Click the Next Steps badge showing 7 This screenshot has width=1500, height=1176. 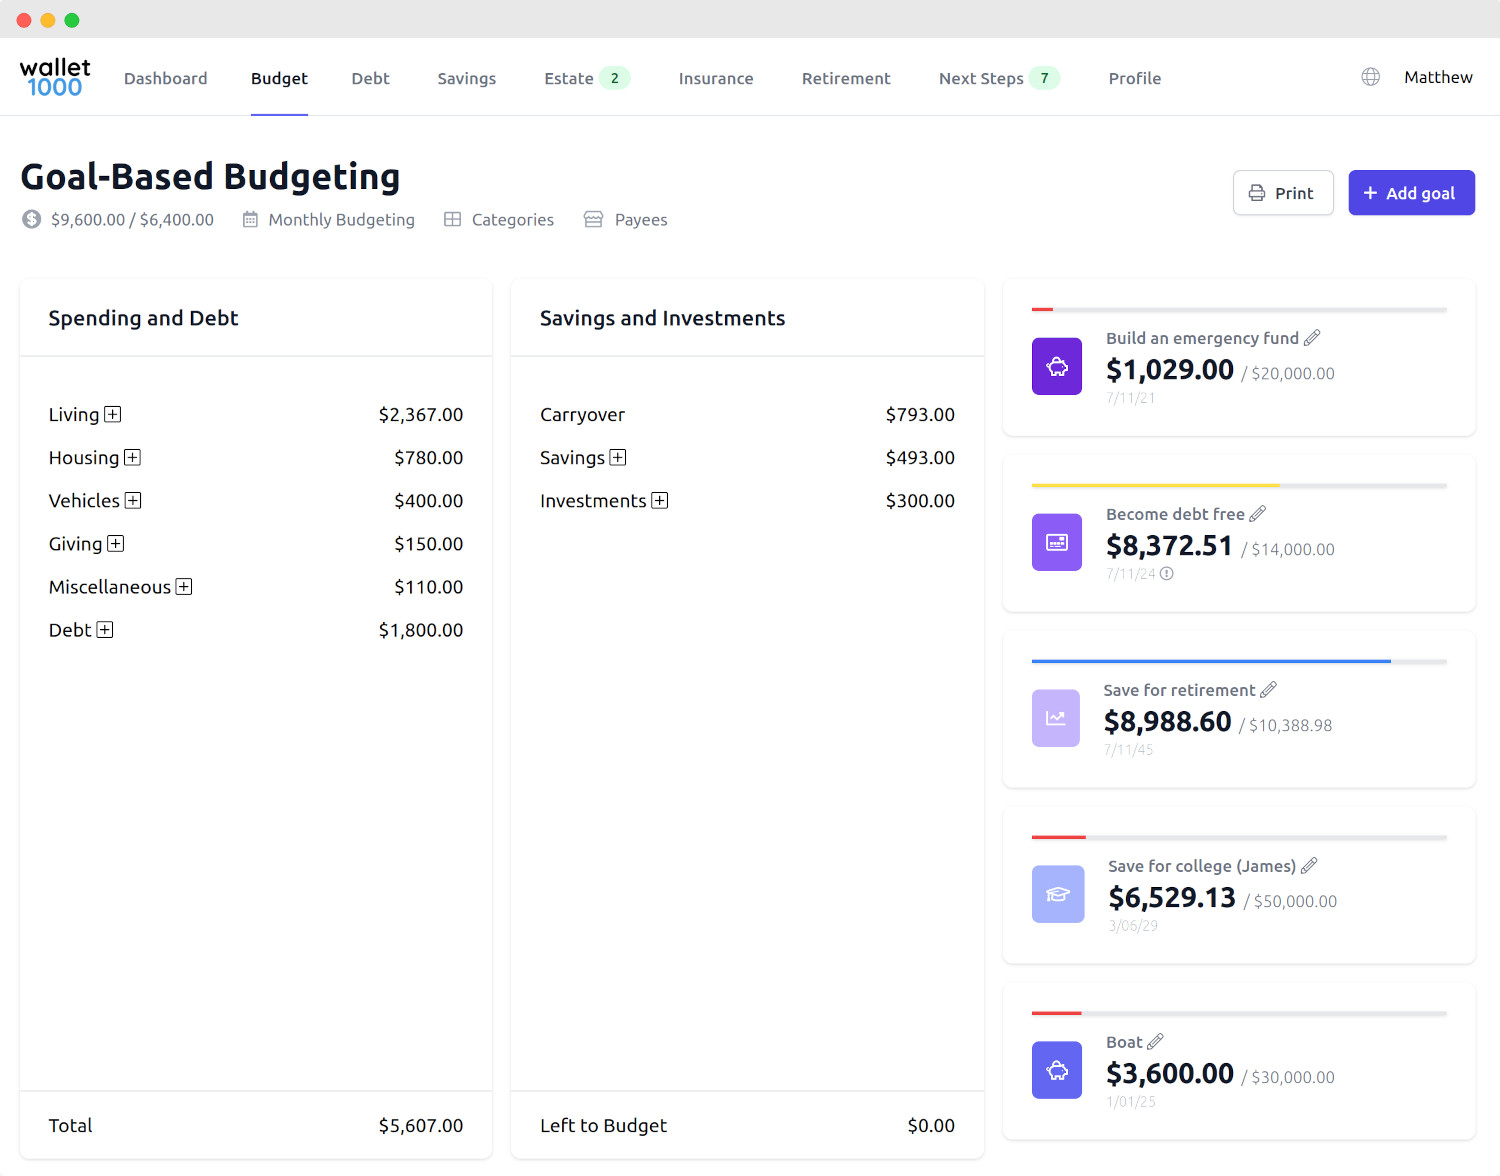tap(1045, 78)
